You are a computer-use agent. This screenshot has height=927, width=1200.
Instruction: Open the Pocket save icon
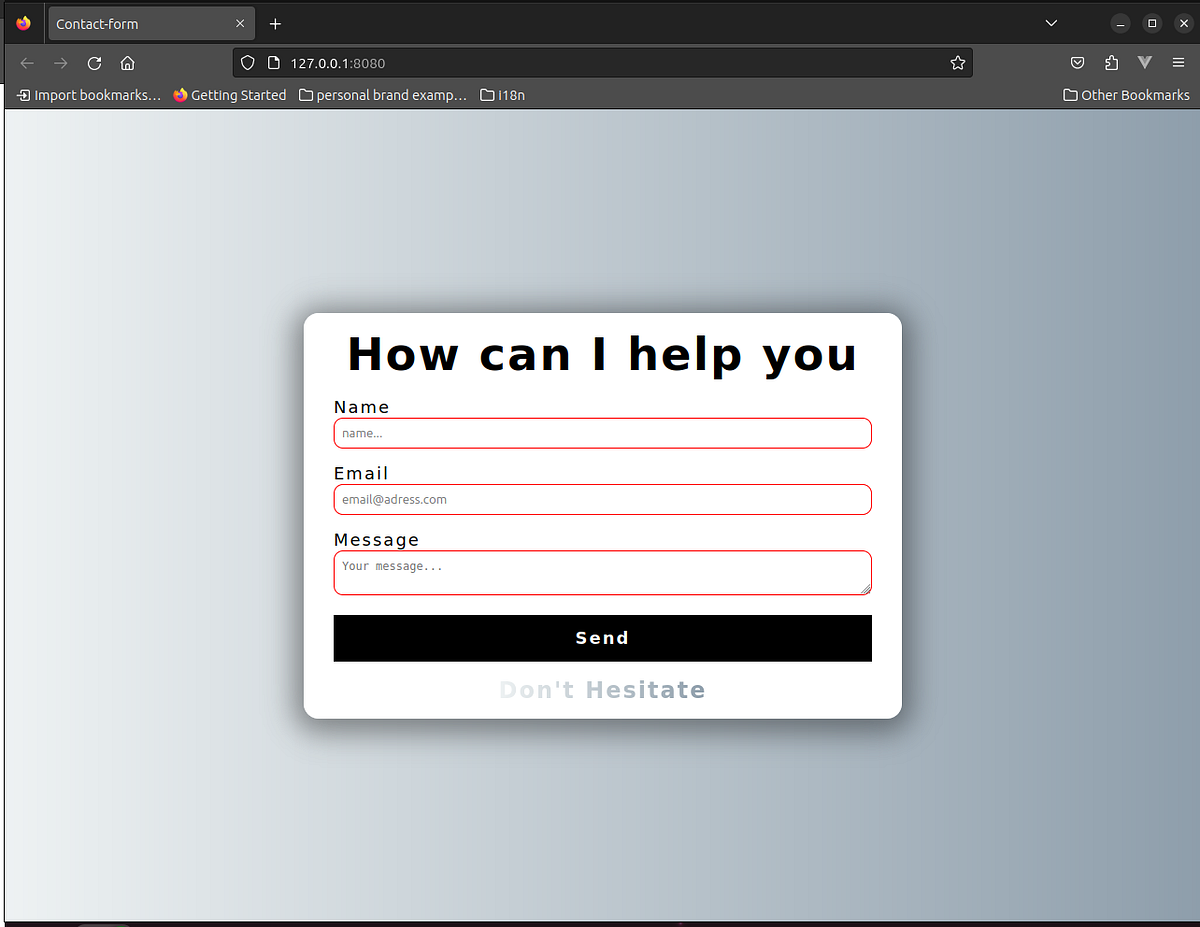point(1077,62)
